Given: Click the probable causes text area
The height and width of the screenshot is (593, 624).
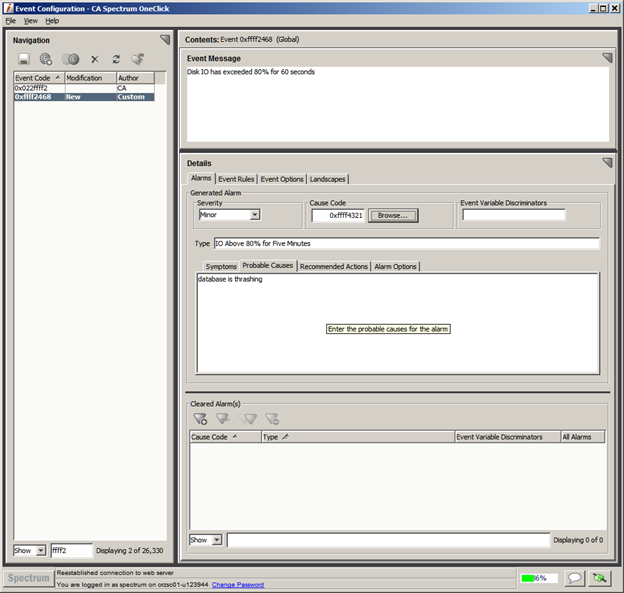Looking at the screenshot, I should pyautogui.click(x=398, y=323).
